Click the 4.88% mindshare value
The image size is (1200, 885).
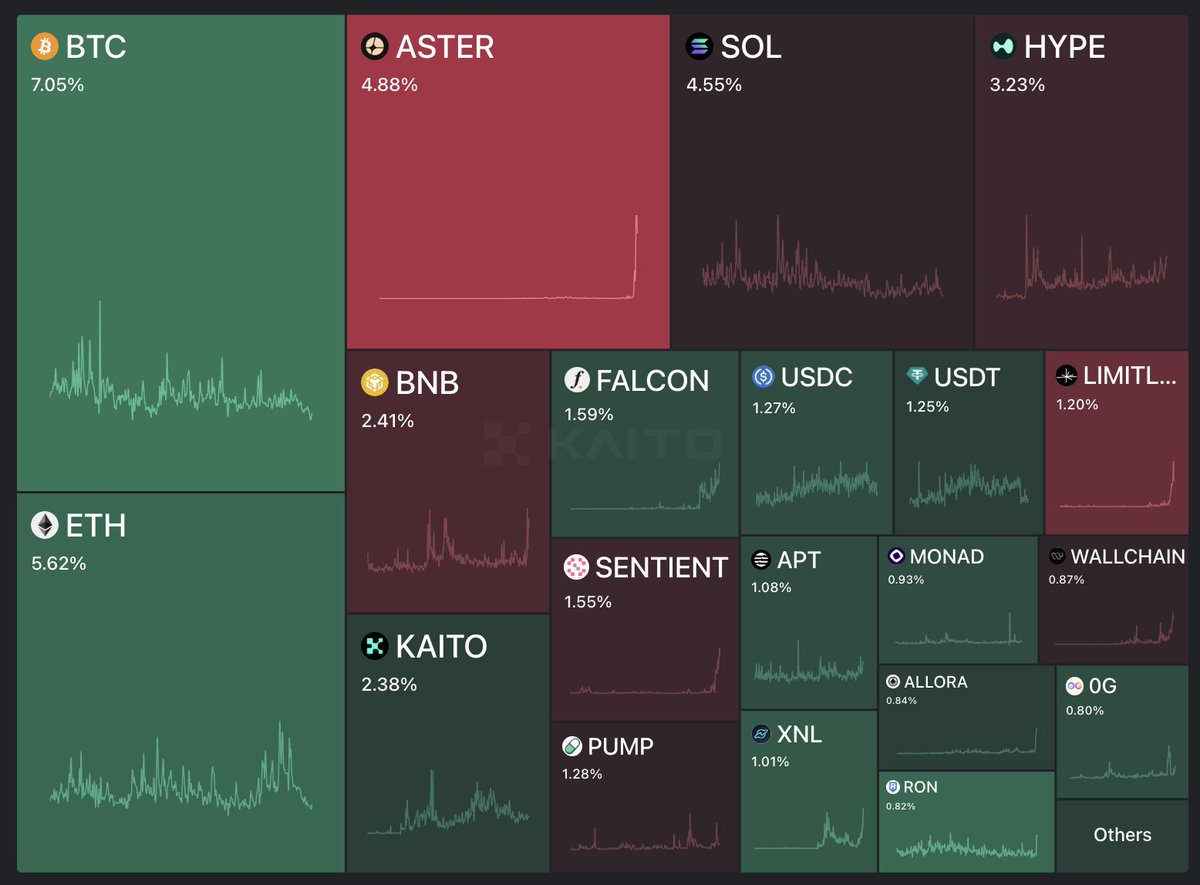(389, 85)
